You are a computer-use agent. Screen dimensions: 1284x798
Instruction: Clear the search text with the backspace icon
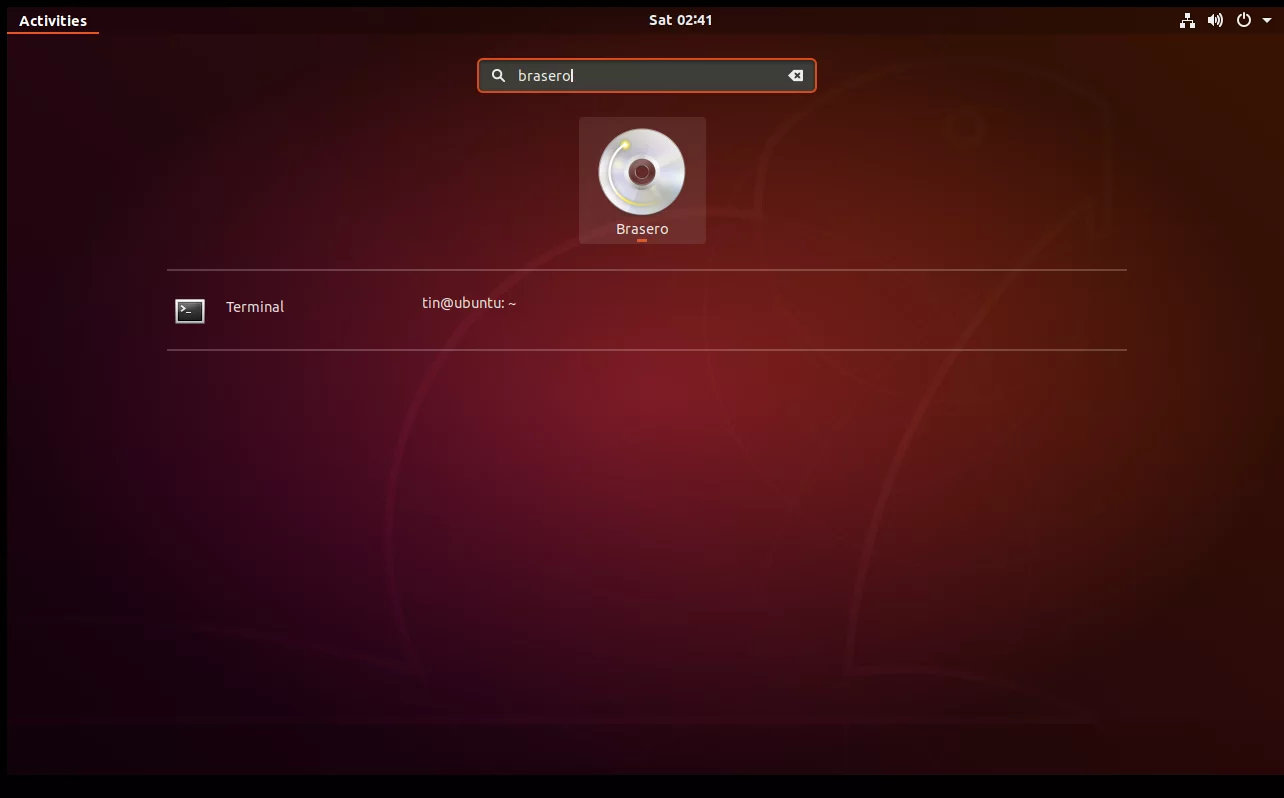pyautogui.click(x=796, y=76)
